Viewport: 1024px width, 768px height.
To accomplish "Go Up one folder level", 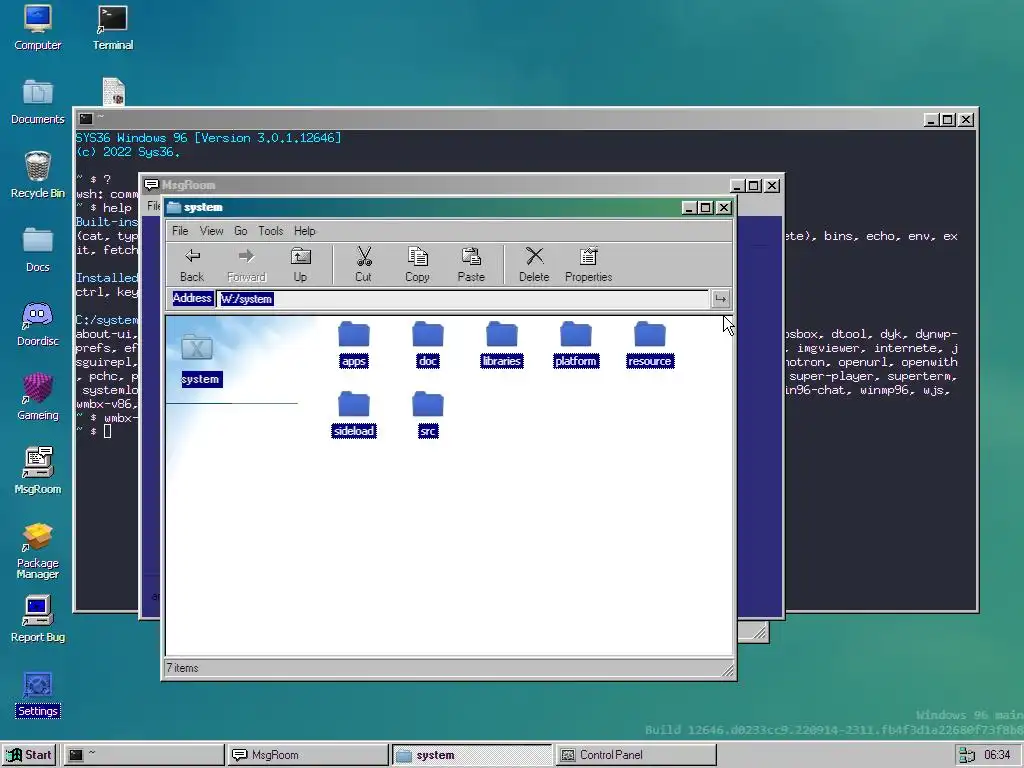I will 300,264.
